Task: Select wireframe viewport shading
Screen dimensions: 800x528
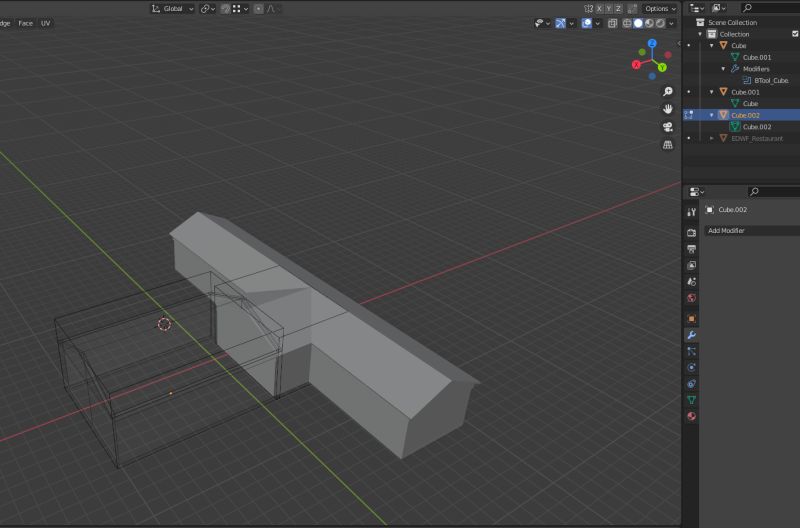Action: [x=627, y=23]
